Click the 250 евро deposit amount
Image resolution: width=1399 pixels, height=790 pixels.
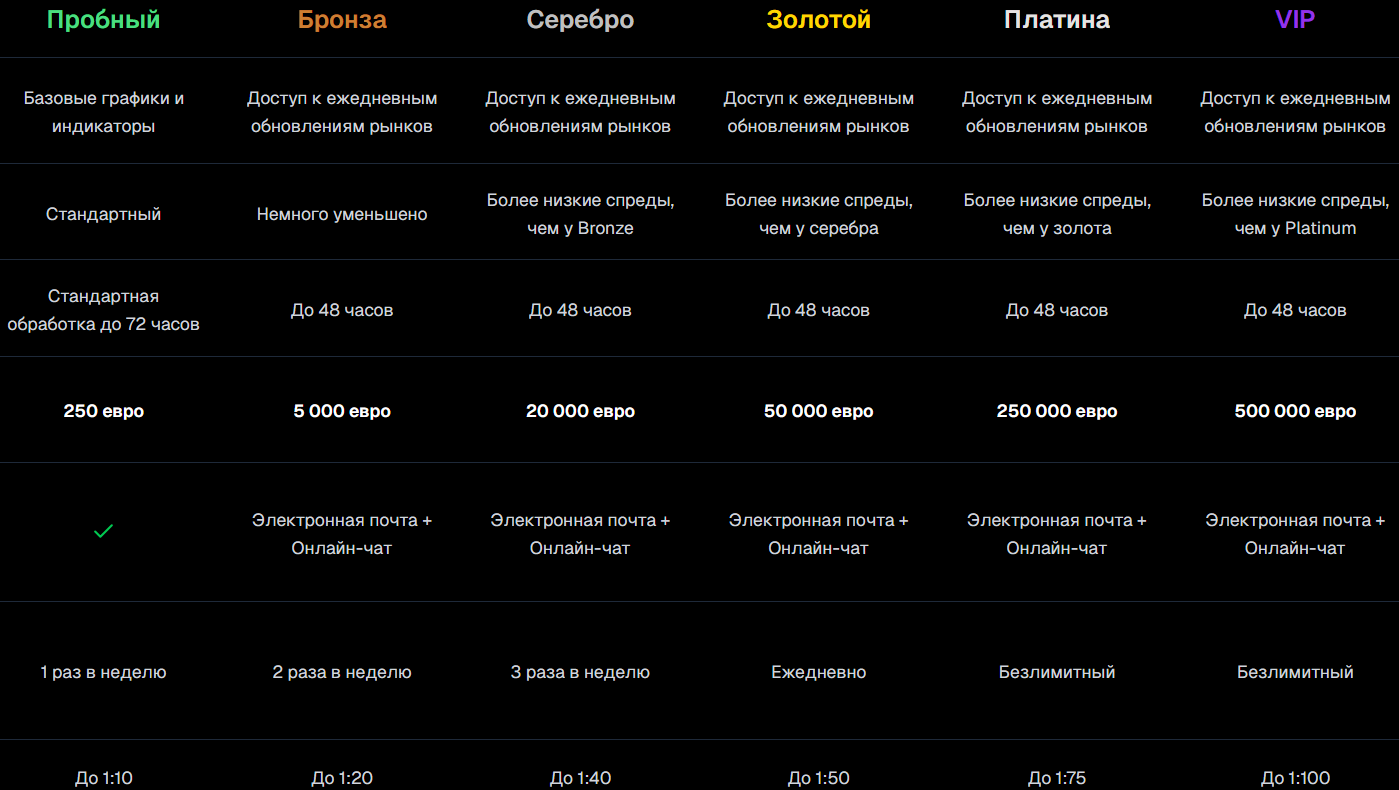103,410
